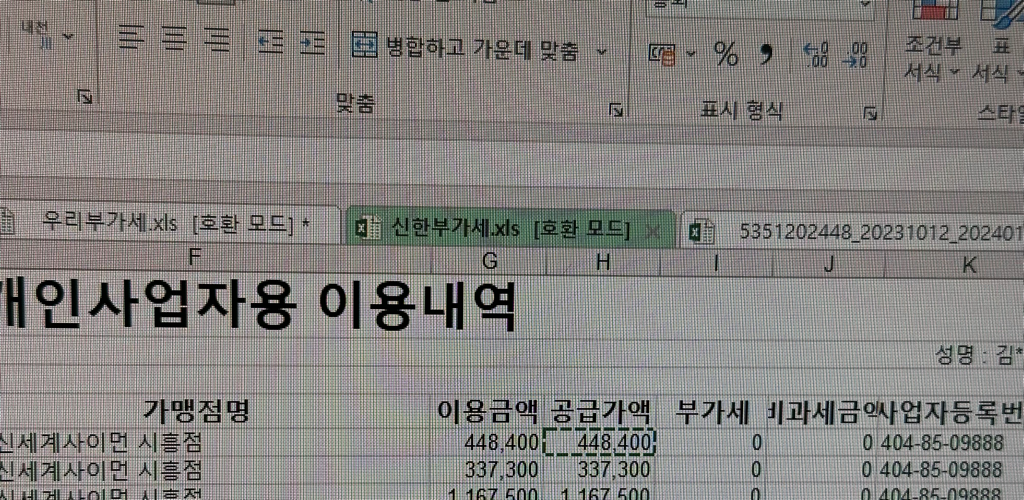Apply comma style number format
Viewport: 1024px width, 500px height.
click(x=767, y=54)
